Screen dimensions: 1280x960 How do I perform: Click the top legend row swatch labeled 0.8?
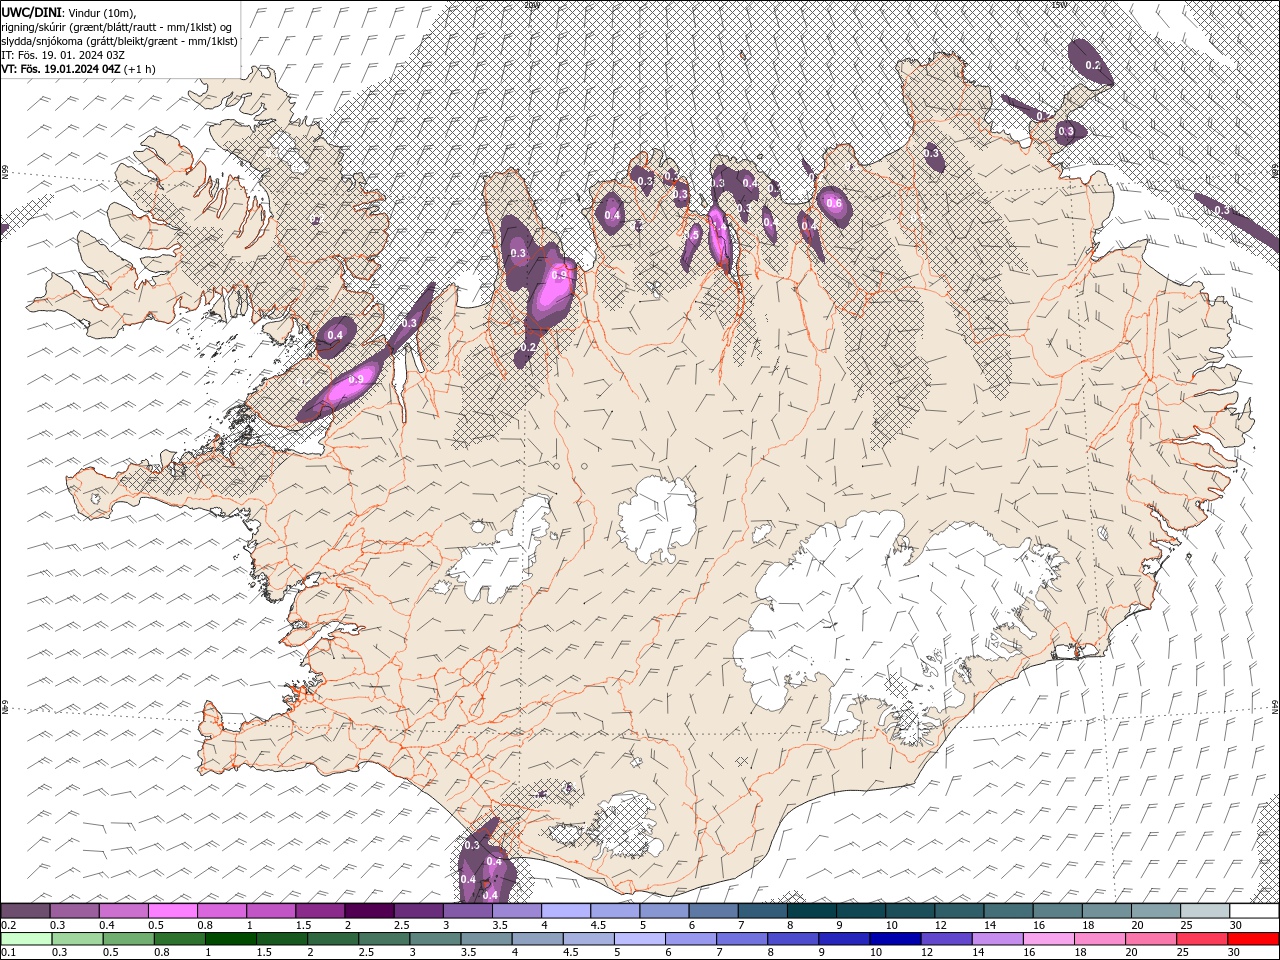222,911
